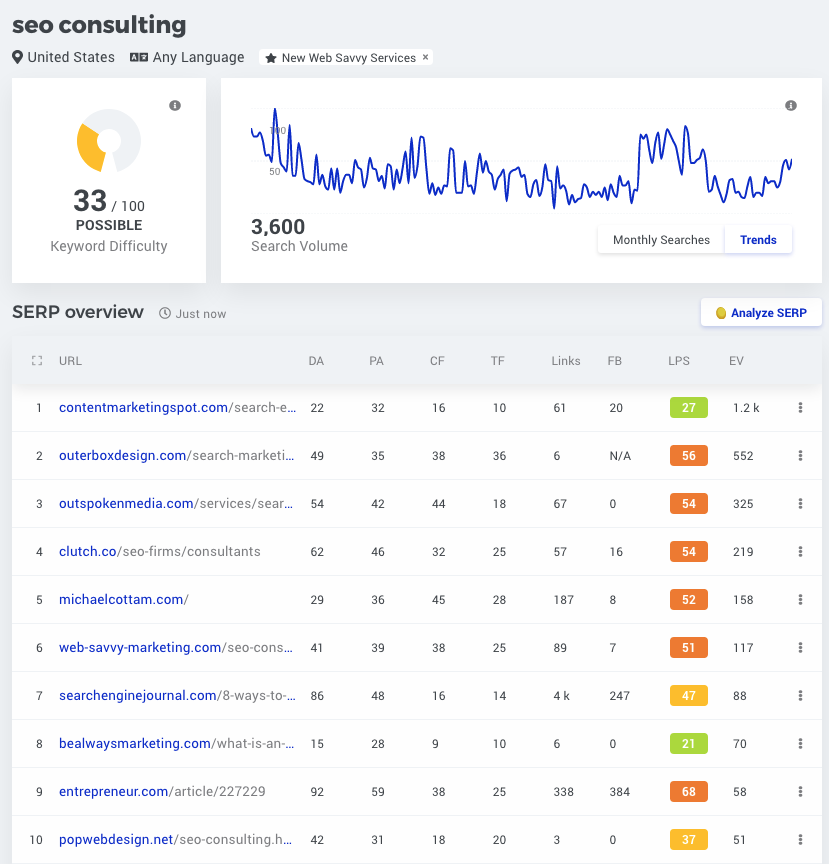
Task: Open bealwaysmarketing.com result link
Action: 176,743
